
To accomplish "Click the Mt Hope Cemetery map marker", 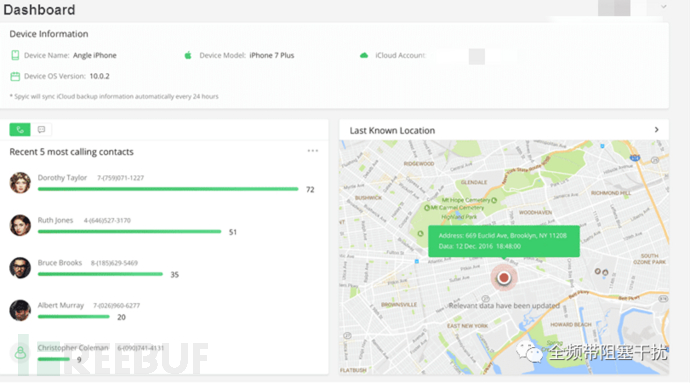I will (x=494, y=200).
